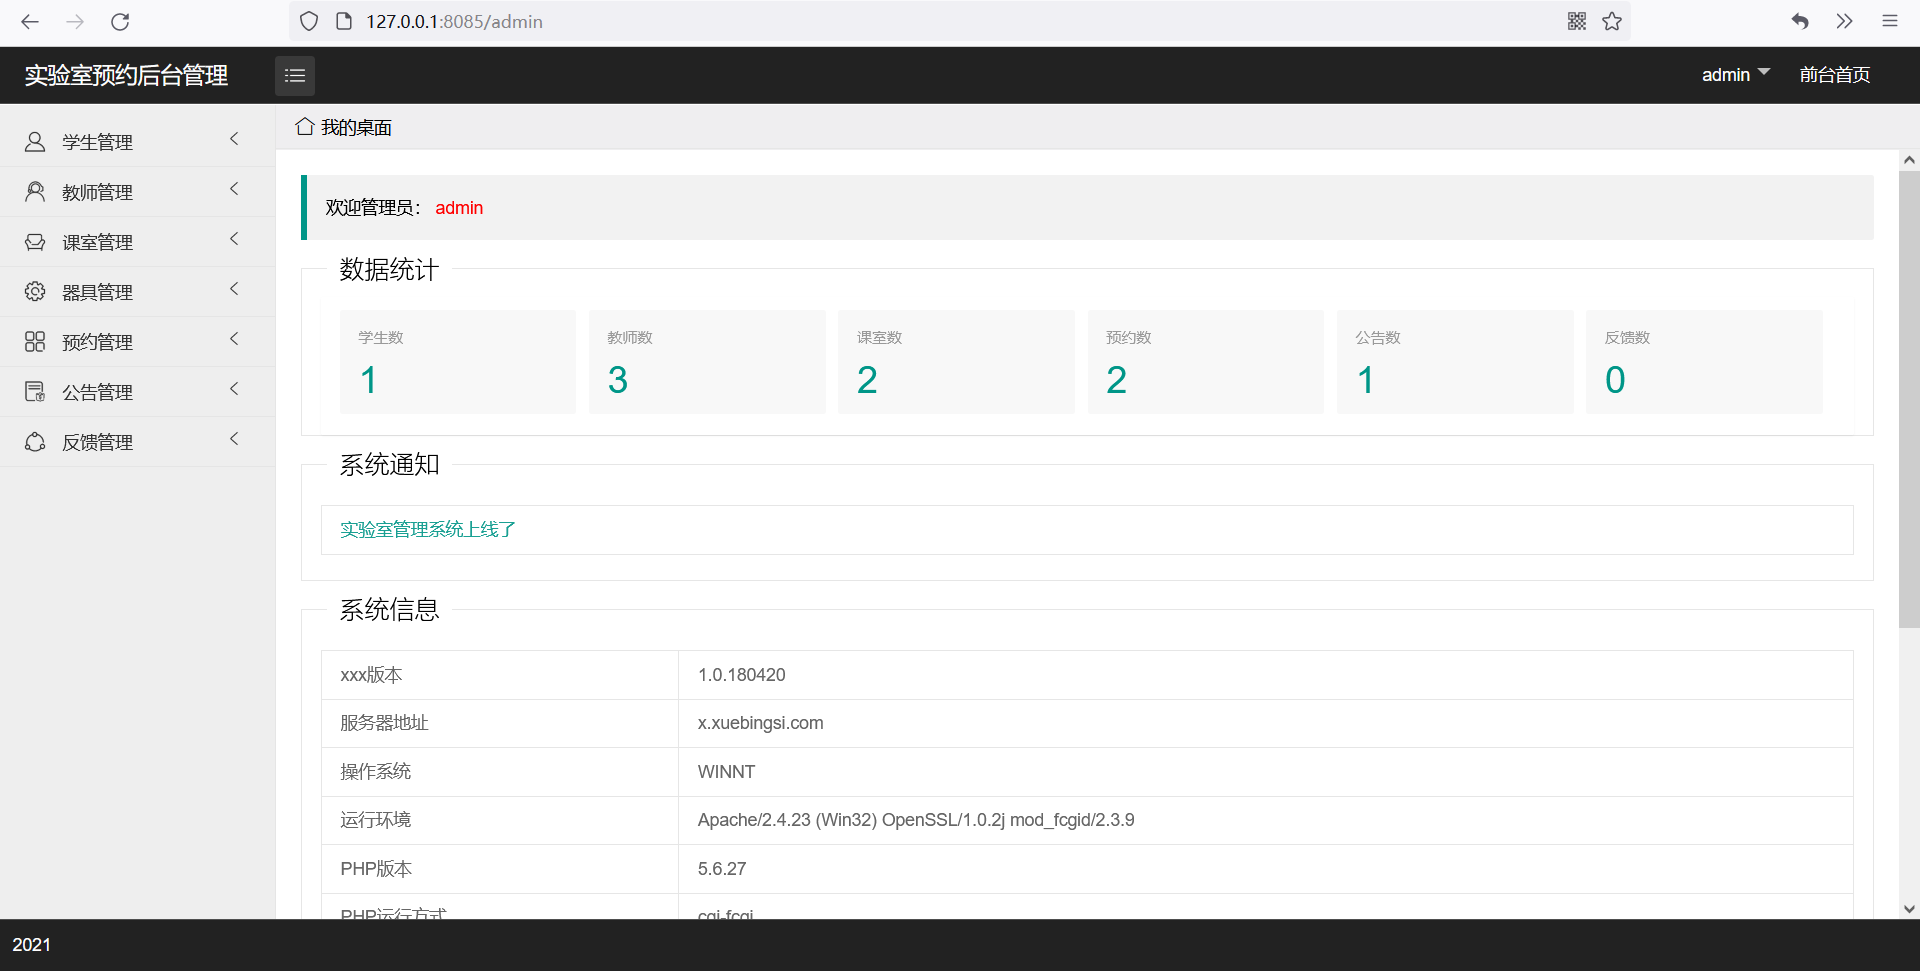
Task: Open the QR code icon in address bar
Action: tap(1577, 22)
